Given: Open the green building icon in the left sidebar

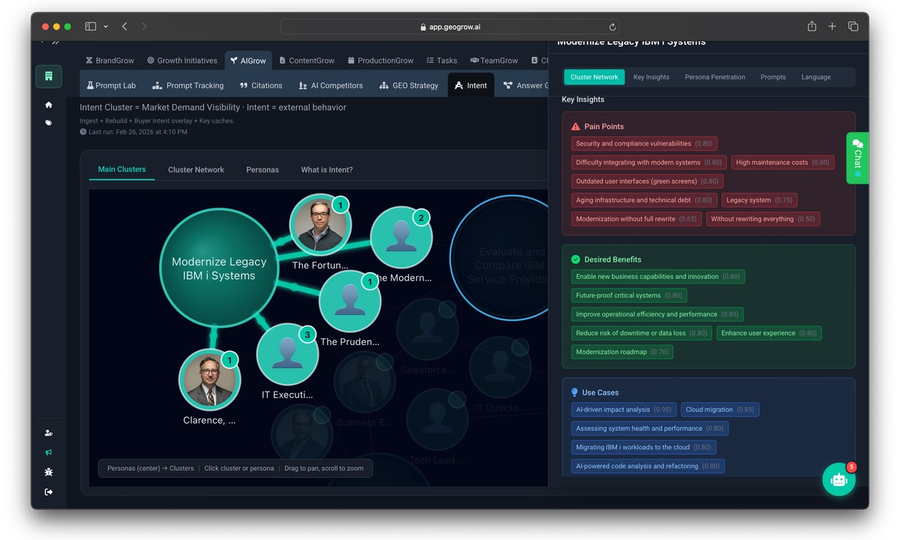Looking at the screenshot, I should tap(49, 76).
